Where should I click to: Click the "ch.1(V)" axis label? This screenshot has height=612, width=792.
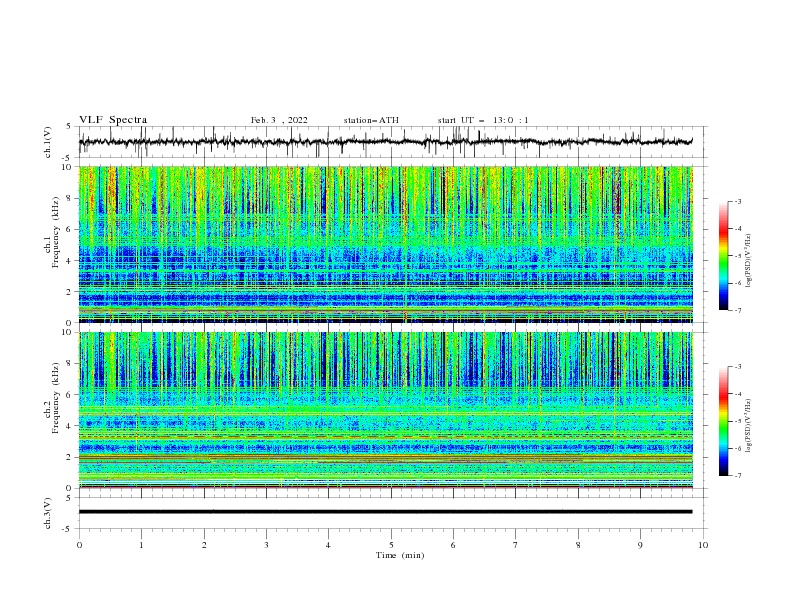tap(48, 142)
